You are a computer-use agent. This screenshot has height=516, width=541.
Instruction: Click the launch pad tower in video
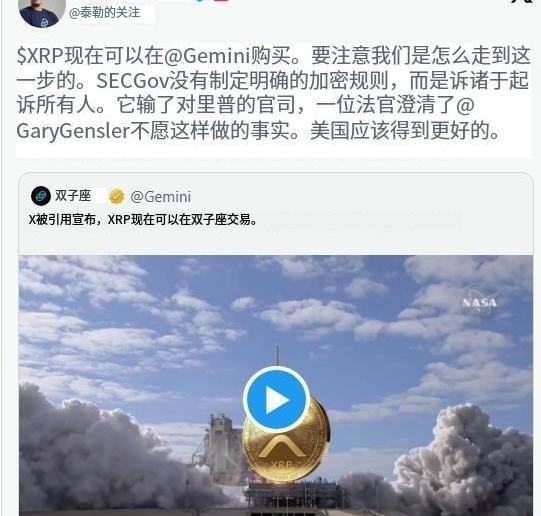[x=221, y=445]
